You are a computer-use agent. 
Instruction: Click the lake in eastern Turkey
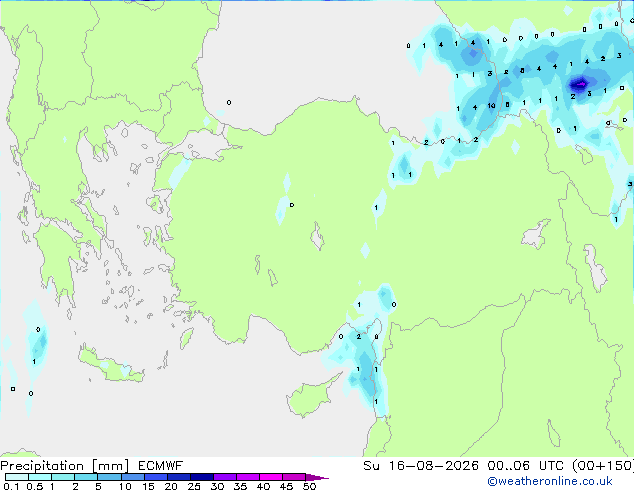point(536,234)
